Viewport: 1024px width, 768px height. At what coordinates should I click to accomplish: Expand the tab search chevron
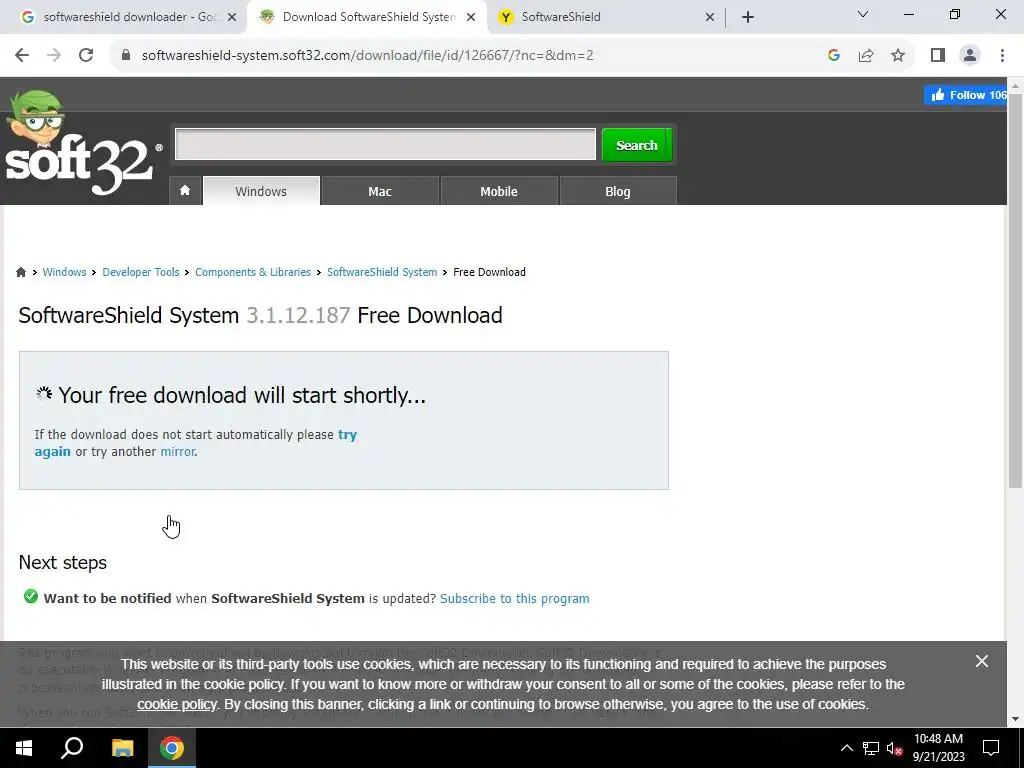[x=863, y=14]
